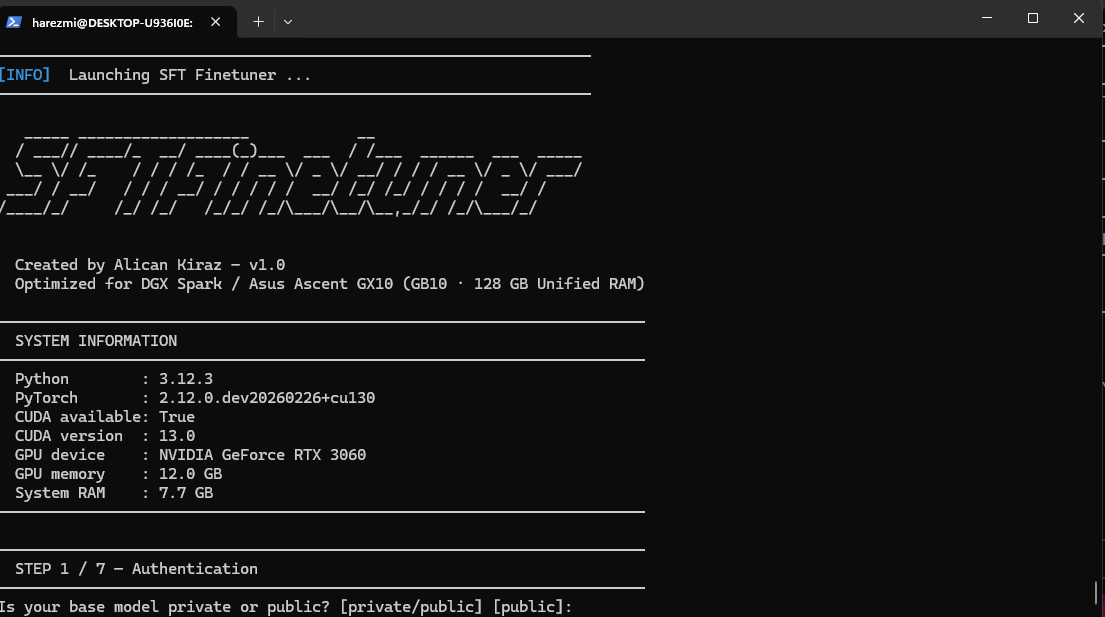Click the 'Optimized for DGX Spark' line
1105x617 pixels.
329,284
